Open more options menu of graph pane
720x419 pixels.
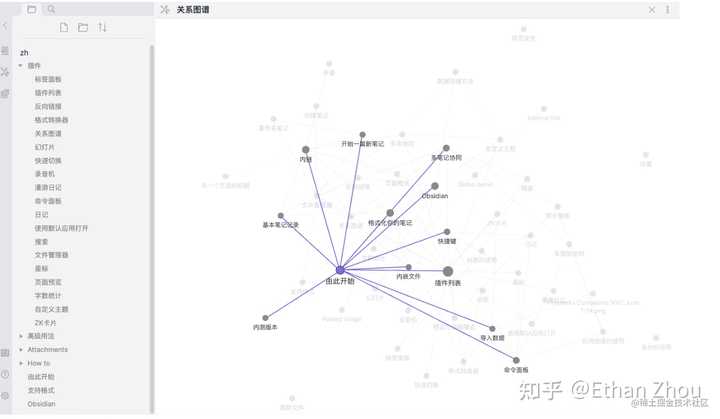point(668,9)
